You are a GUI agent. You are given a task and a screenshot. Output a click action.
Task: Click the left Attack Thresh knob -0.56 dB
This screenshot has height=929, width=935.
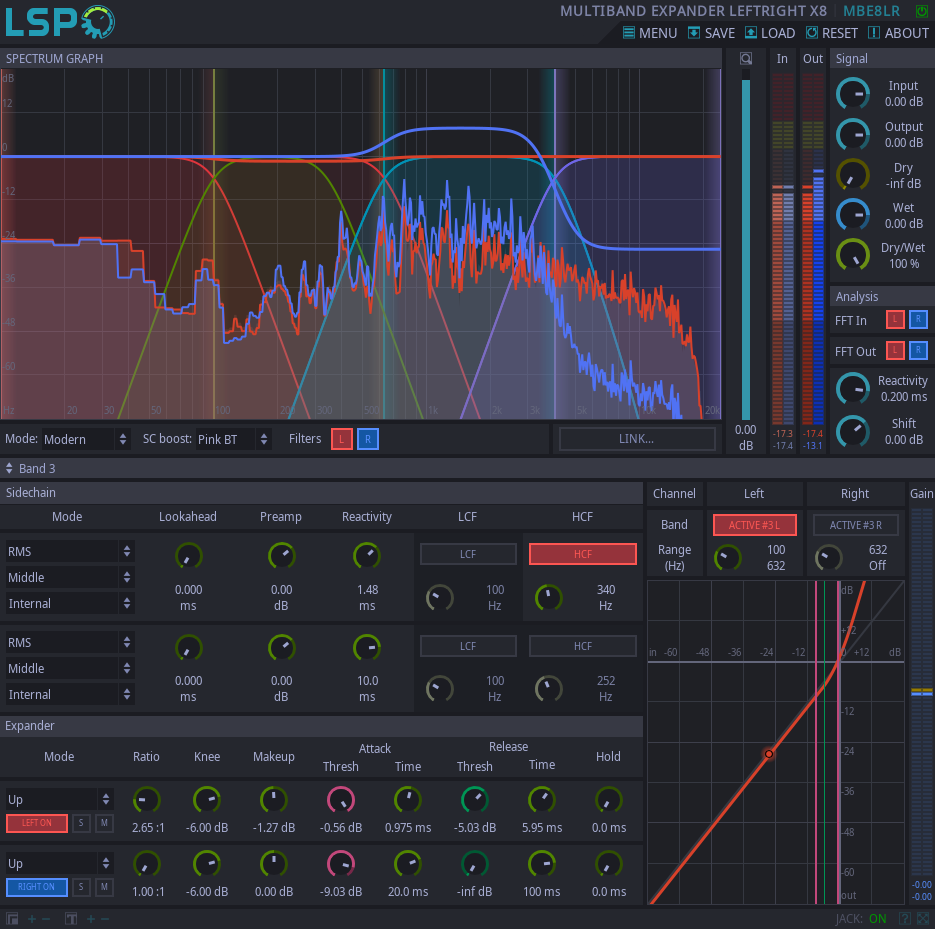341,800
